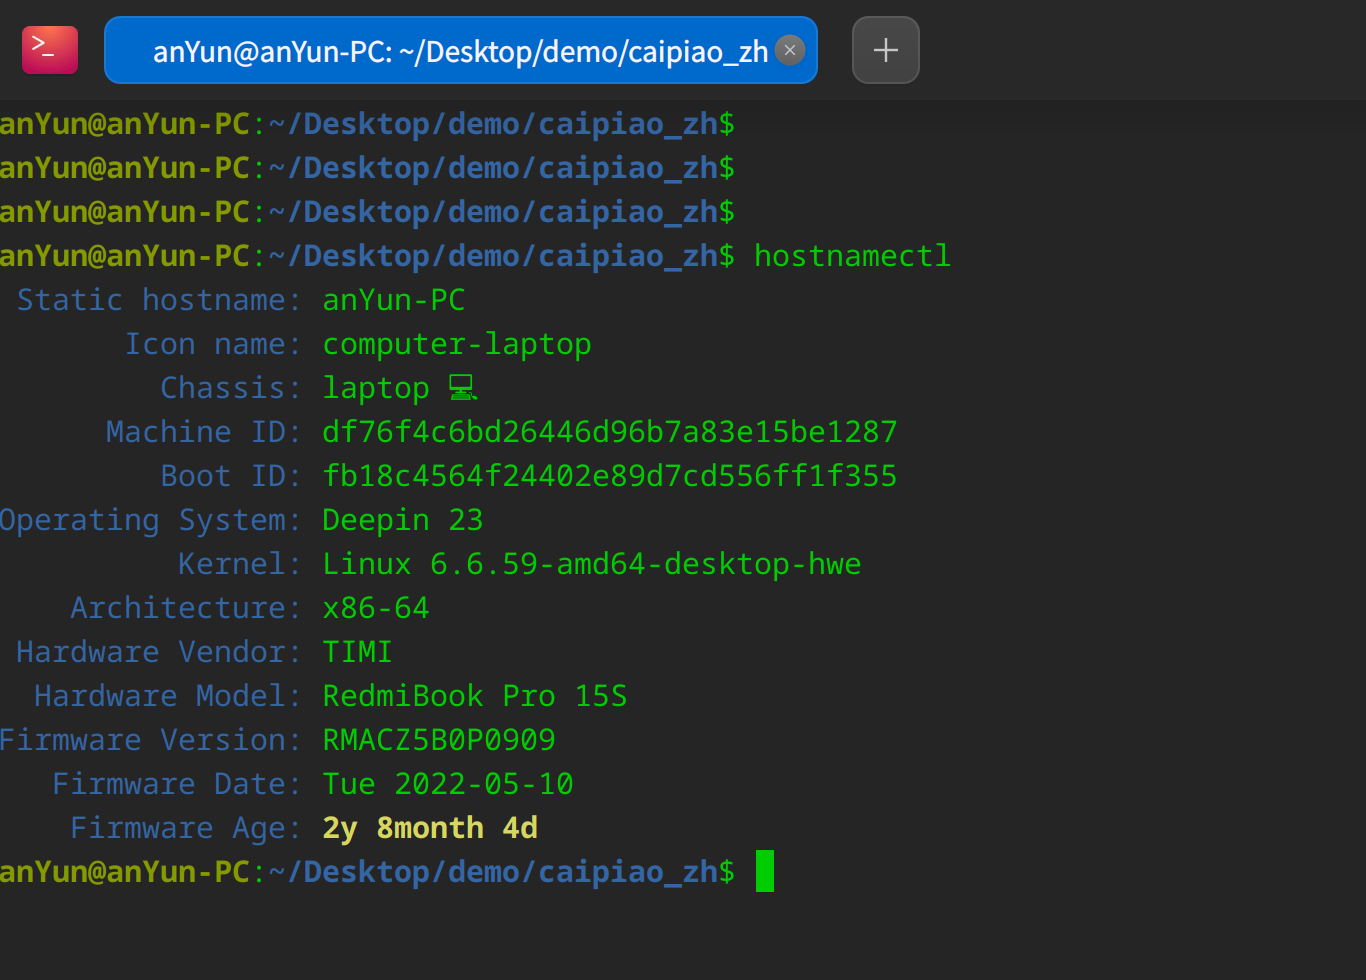The image size is (1366, 980).
Task: Click the "Operating System:" label
Action: point(150,520)
